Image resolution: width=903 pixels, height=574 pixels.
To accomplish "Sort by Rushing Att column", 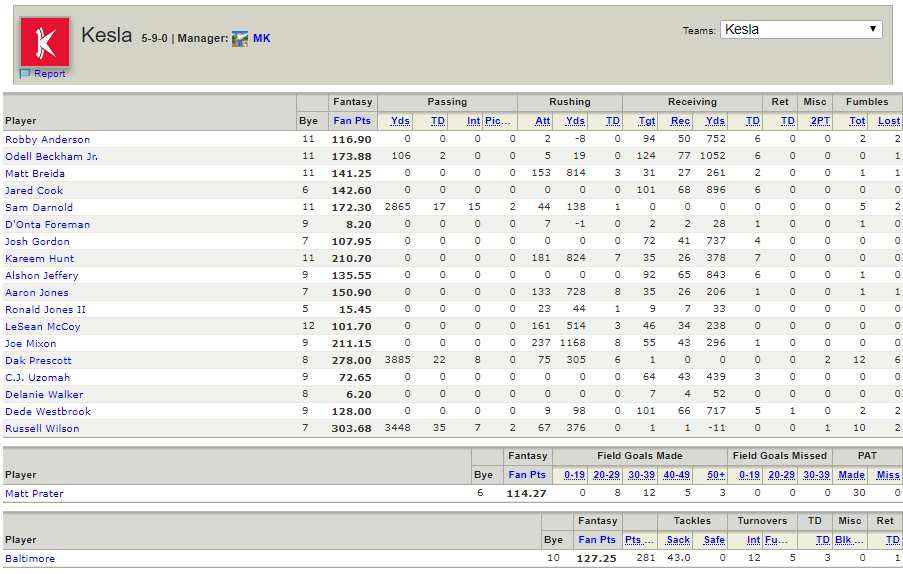I will point(542,120).
